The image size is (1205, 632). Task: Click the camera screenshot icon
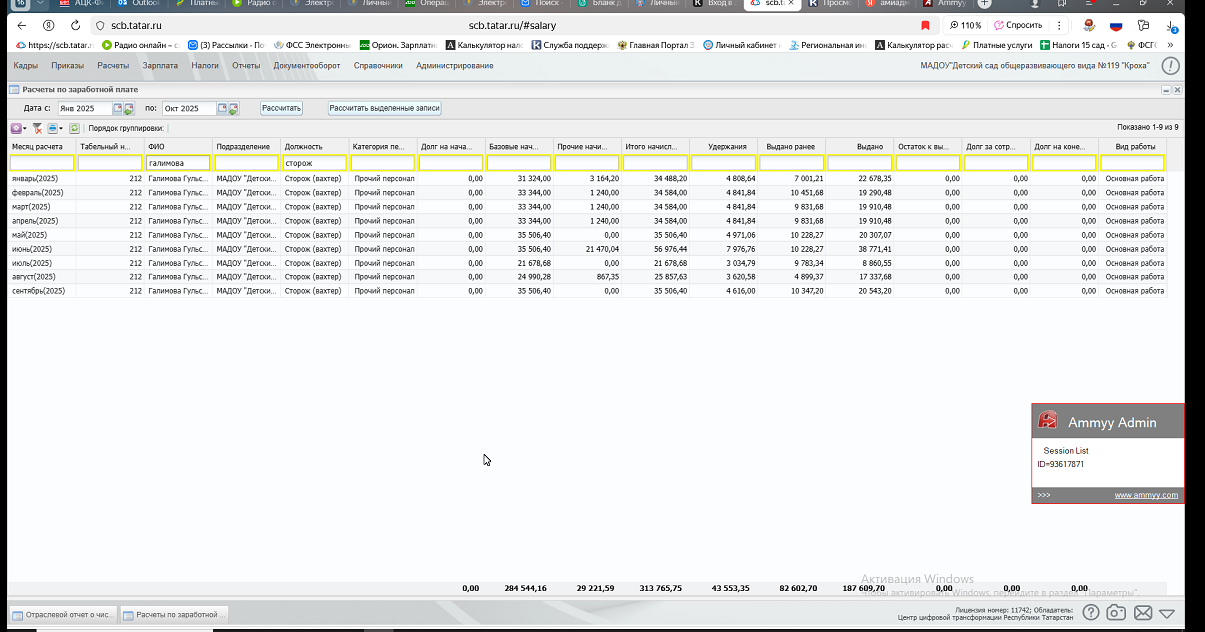coord(1117,612)
